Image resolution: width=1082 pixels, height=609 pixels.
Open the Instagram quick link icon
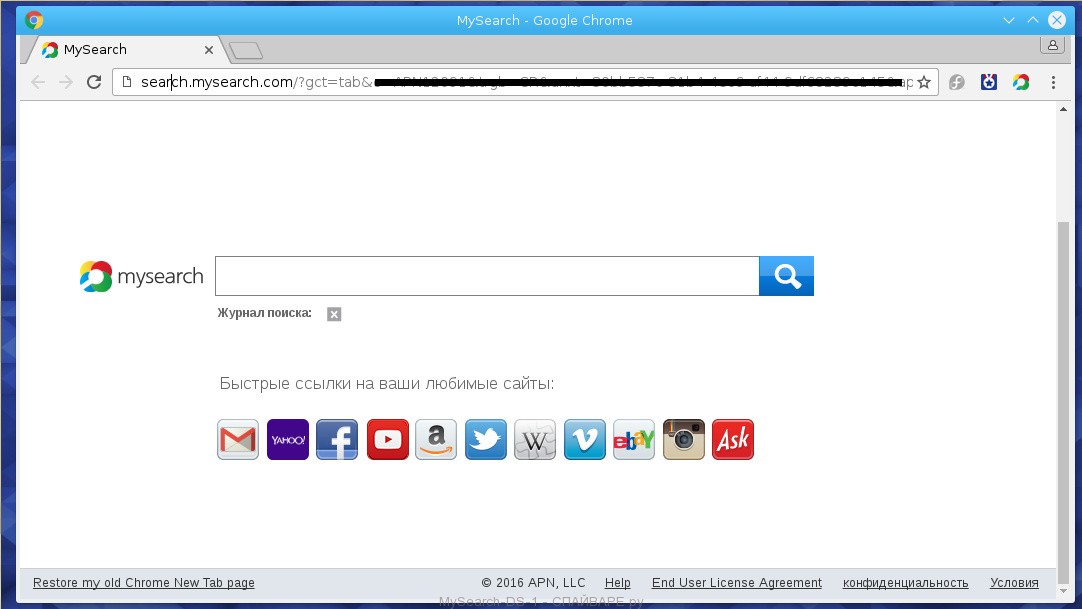[684, 440]
